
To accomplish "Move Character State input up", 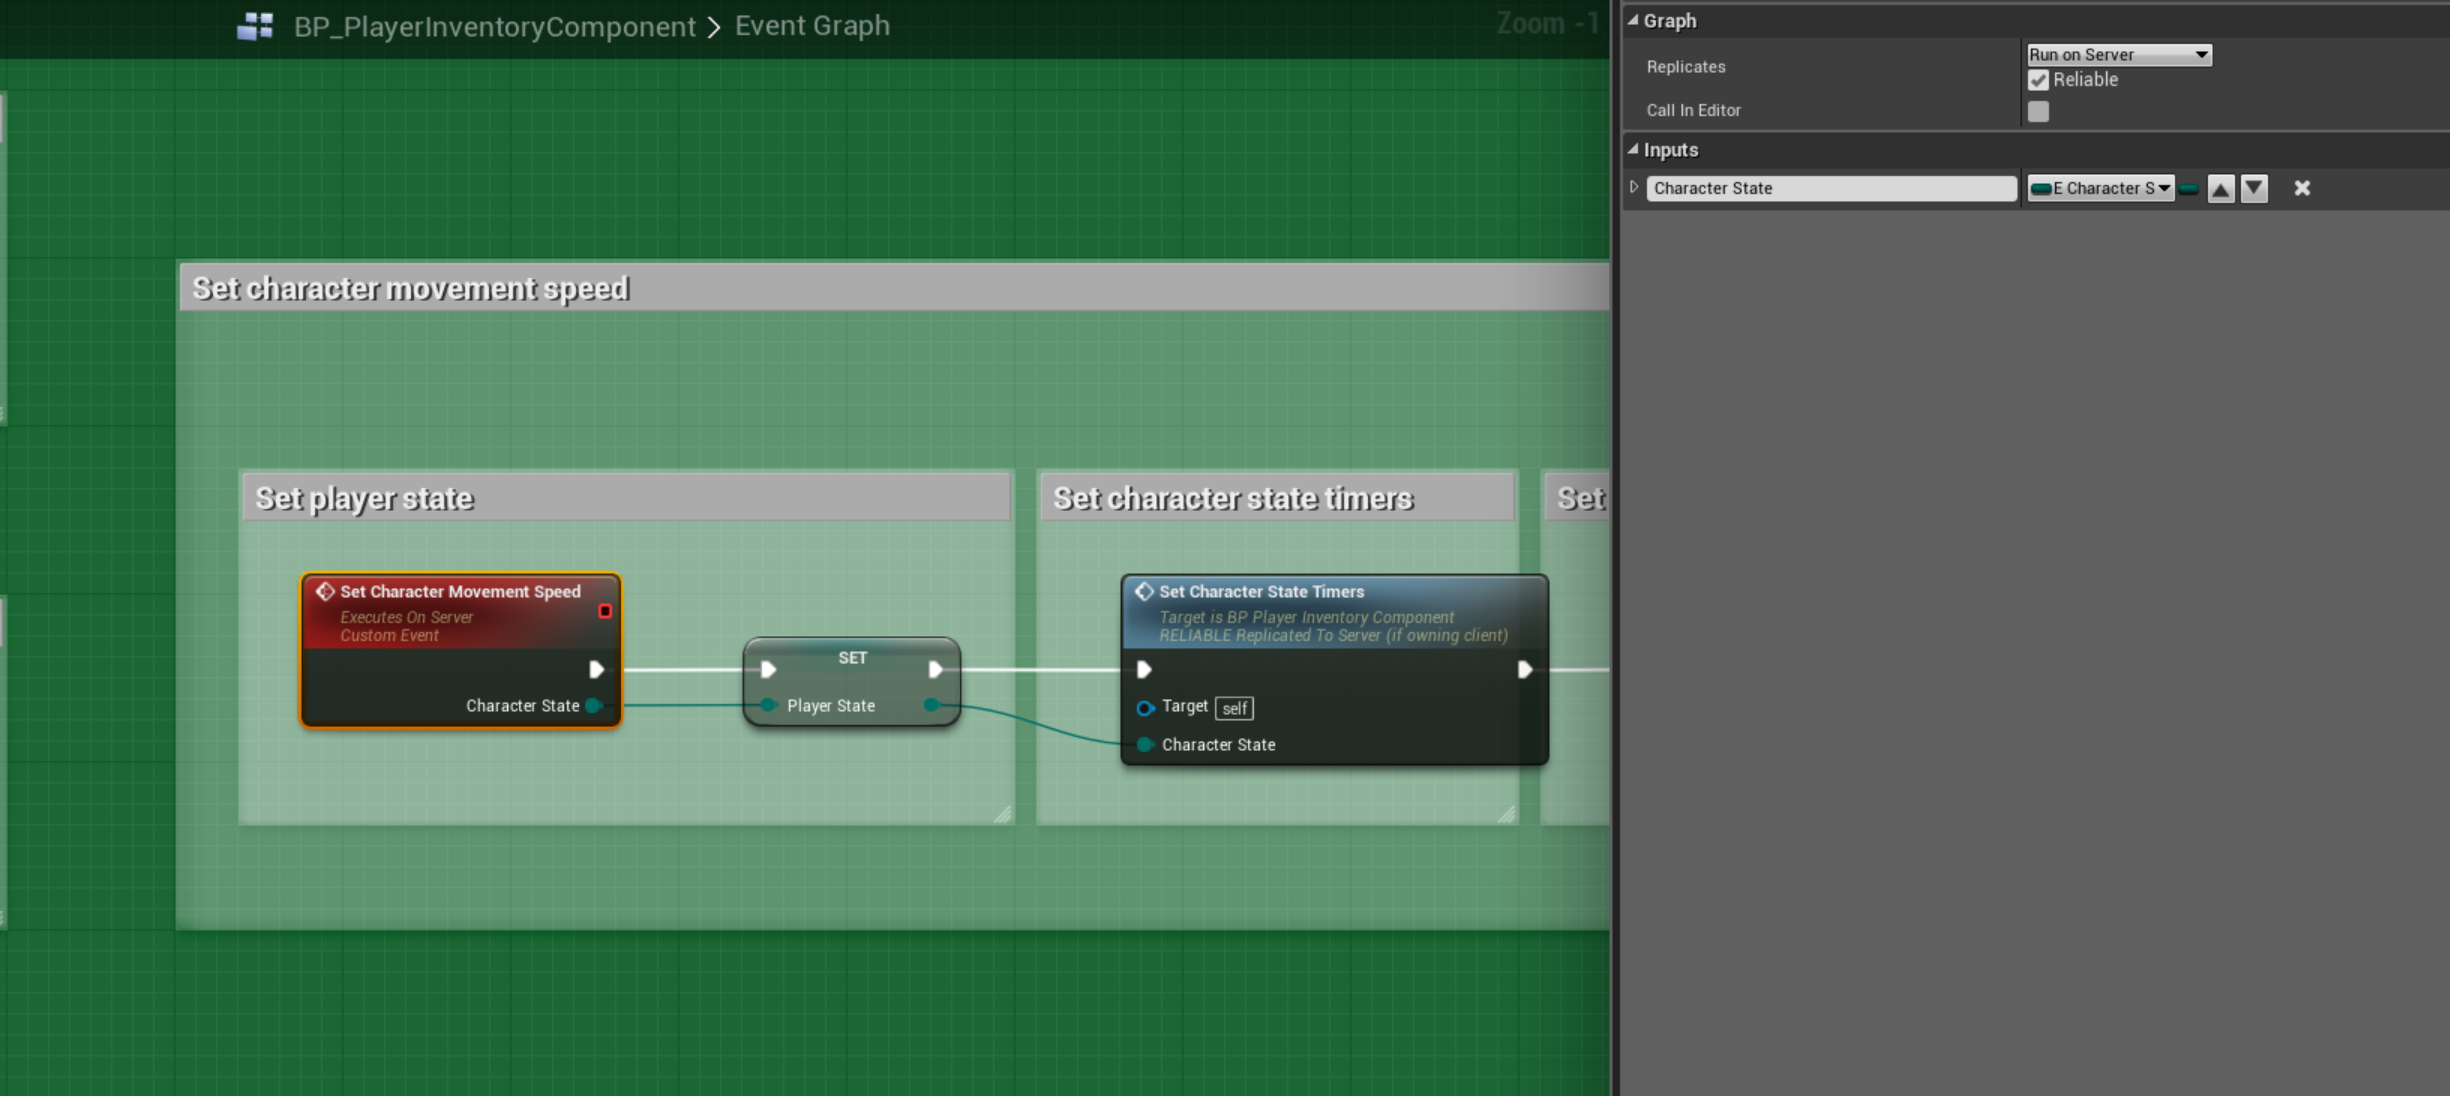I will [x=2220, y=189].
